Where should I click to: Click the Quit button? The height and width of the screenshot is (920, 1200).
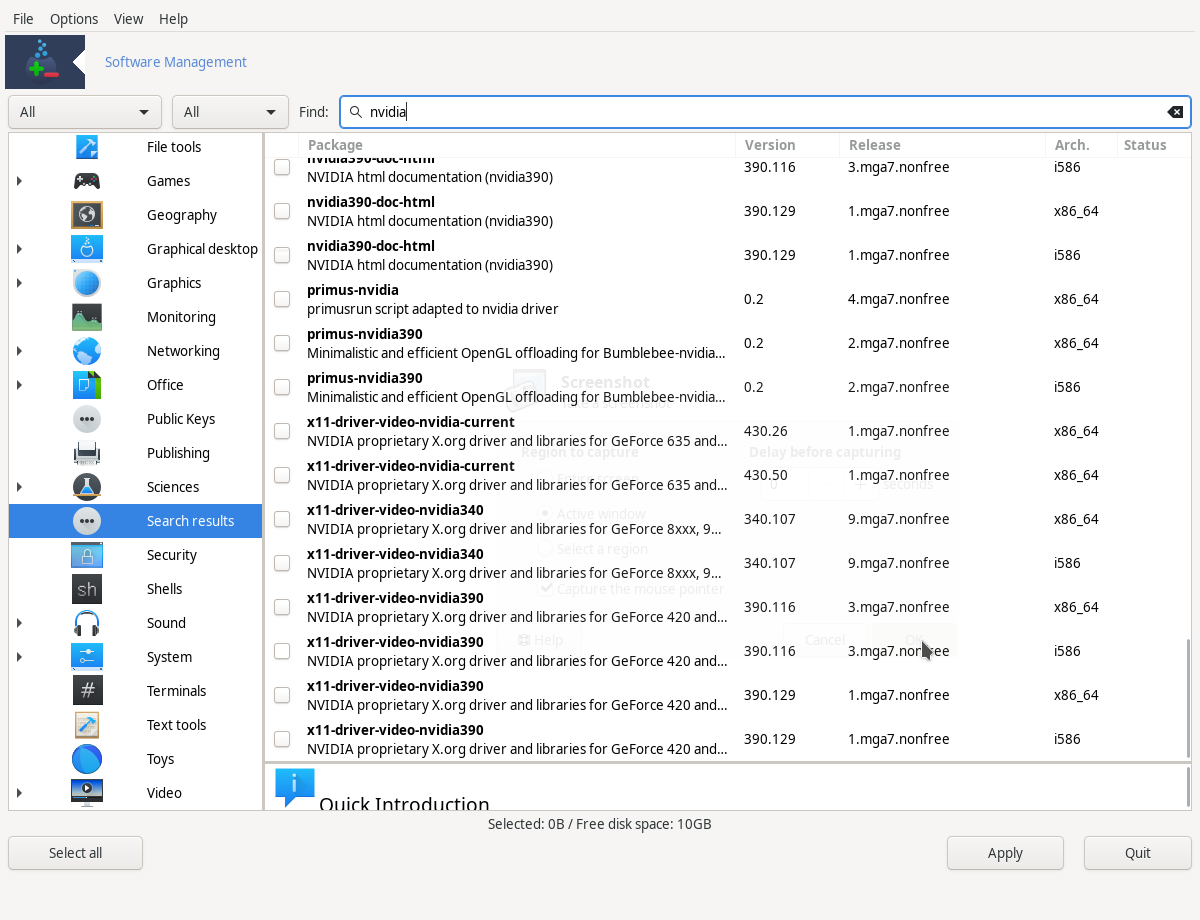[1138, 853]
